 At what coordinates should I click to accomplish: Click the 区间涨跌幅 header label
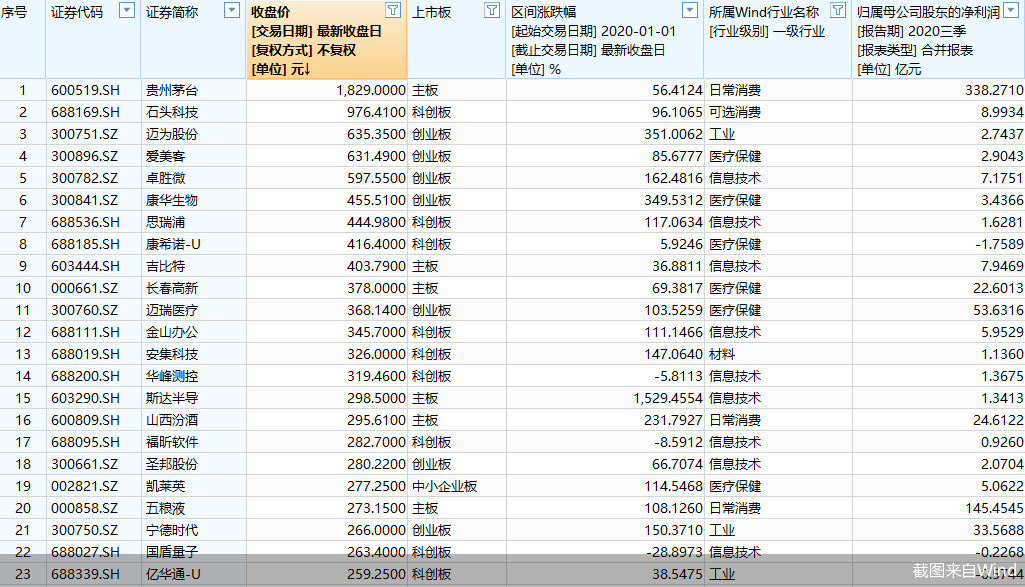[x=544, y=12]
